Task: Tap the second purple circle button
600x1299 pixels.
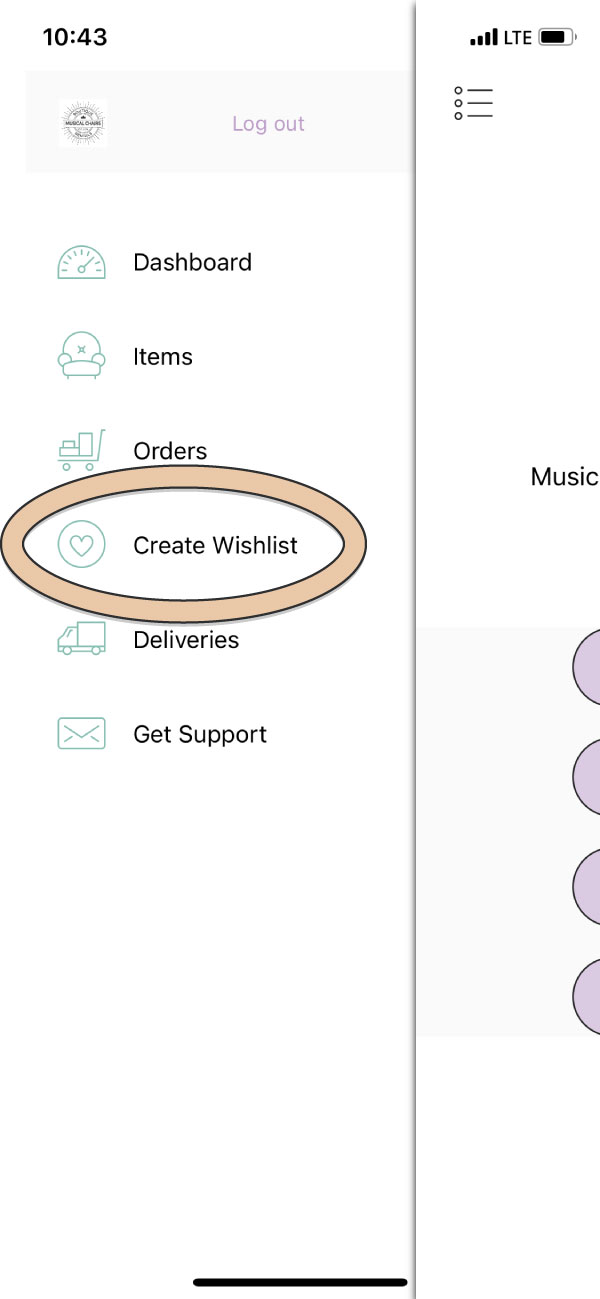Action: tap(587, 777)
